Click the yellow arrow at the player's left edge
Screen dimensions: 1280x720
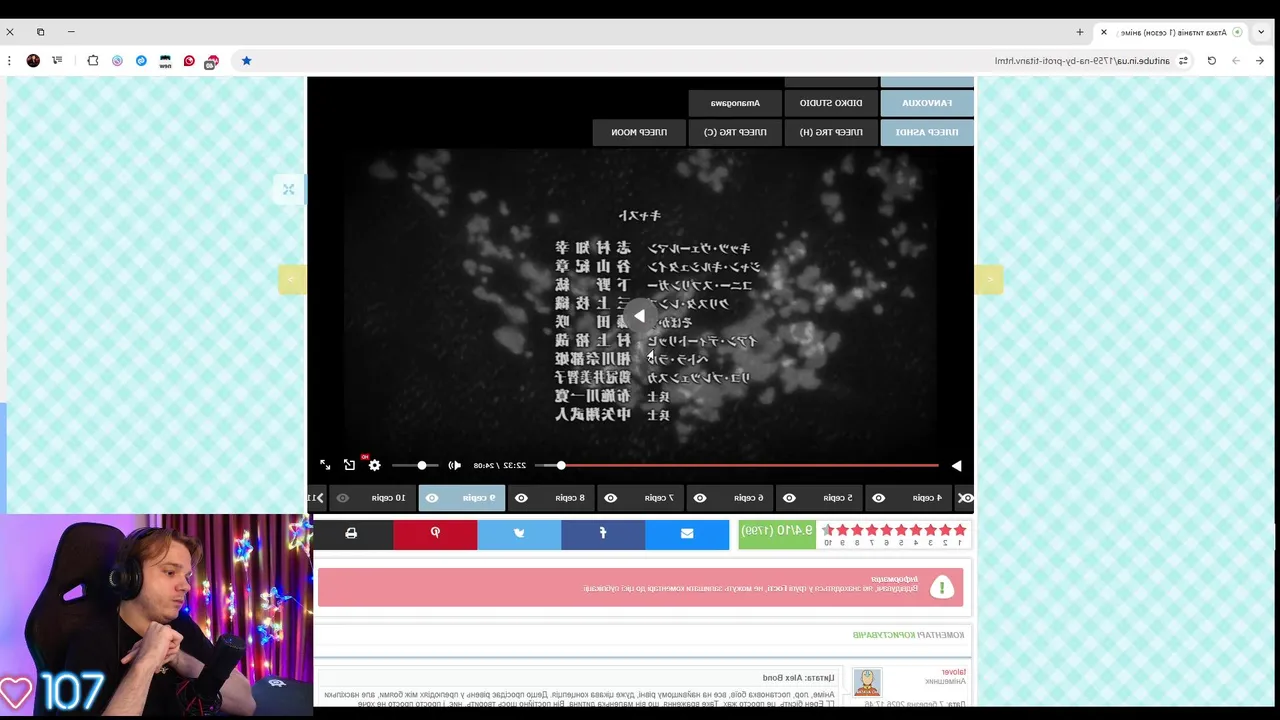click(x=292, y=280)
